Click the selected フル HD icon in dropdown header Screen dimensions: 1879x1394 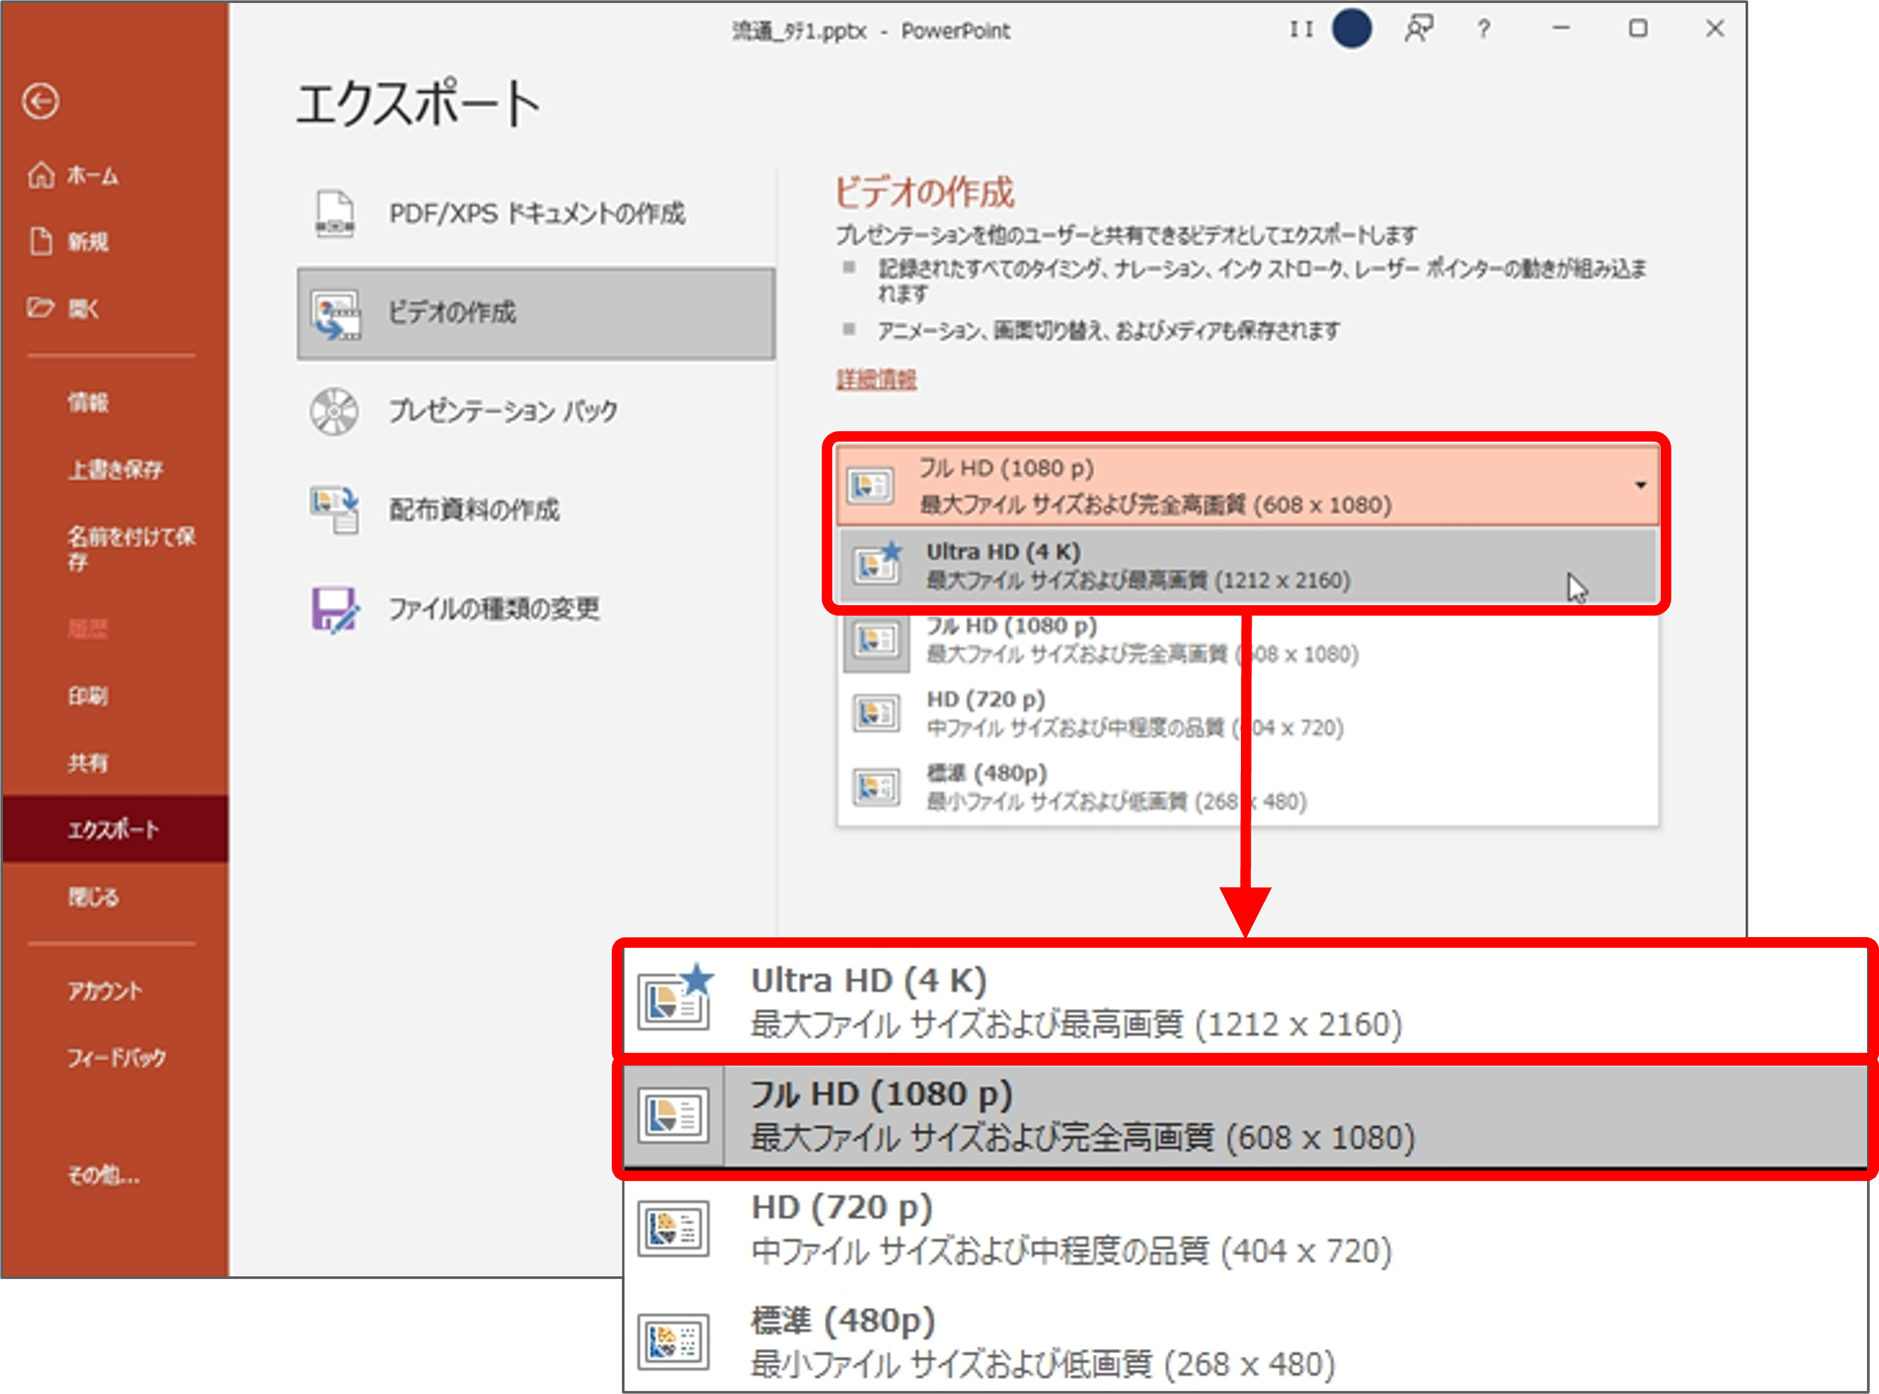pos(870,485)
